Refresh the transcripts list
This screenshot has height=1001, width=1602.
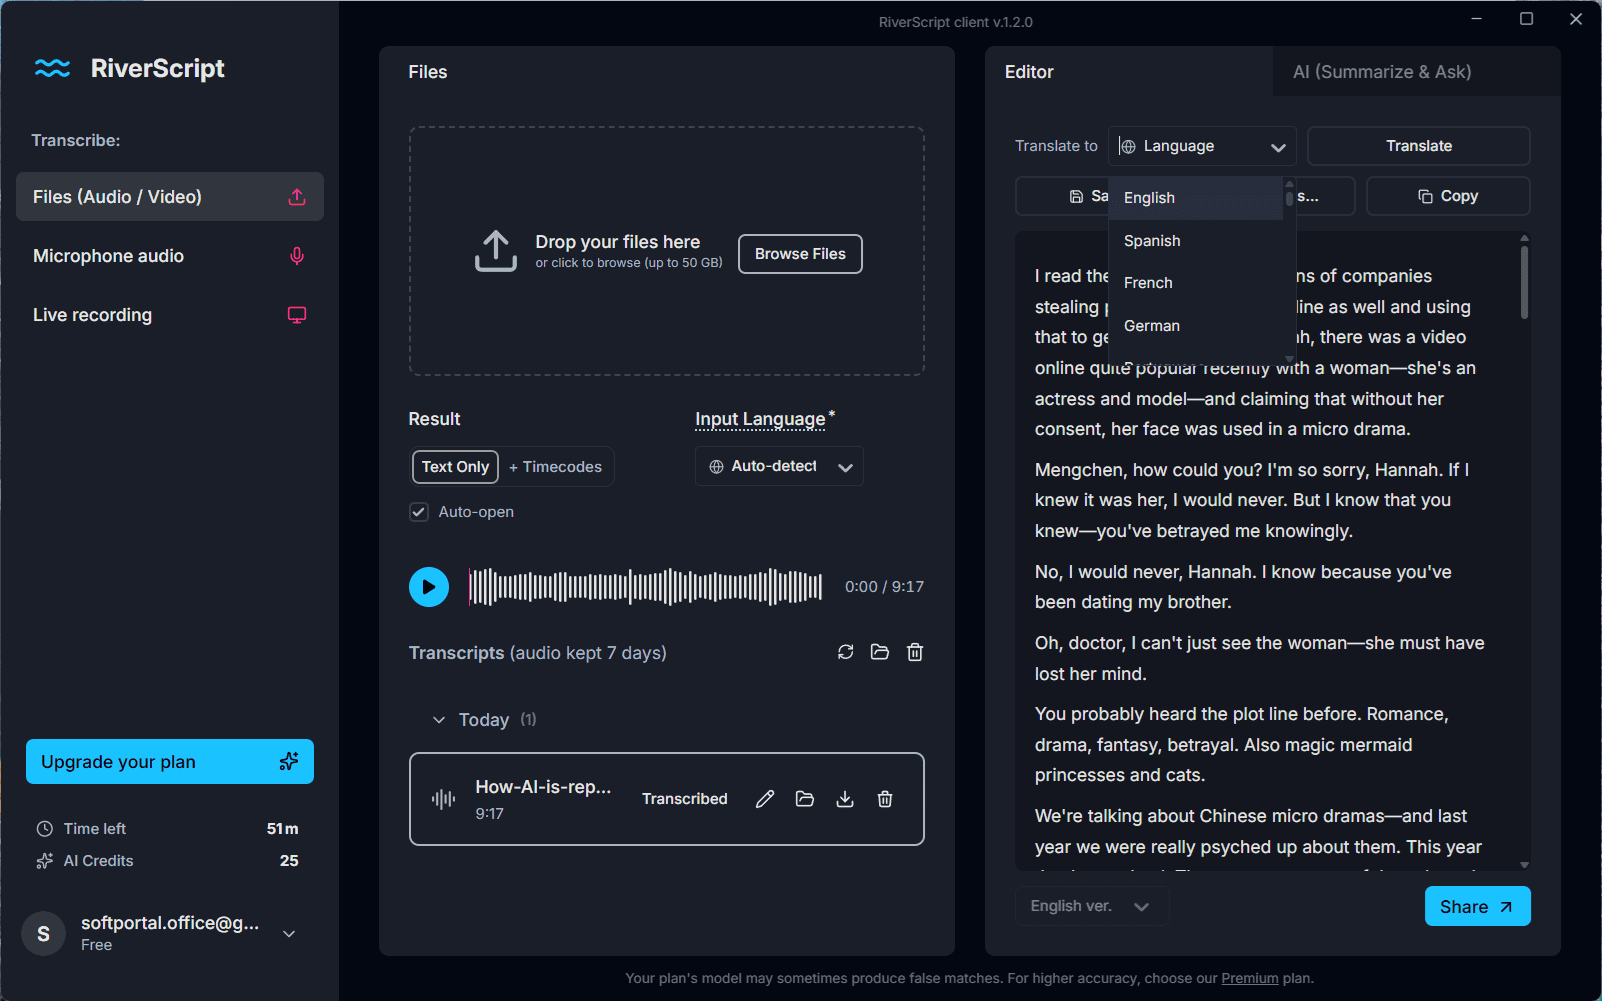pos(846,652)
